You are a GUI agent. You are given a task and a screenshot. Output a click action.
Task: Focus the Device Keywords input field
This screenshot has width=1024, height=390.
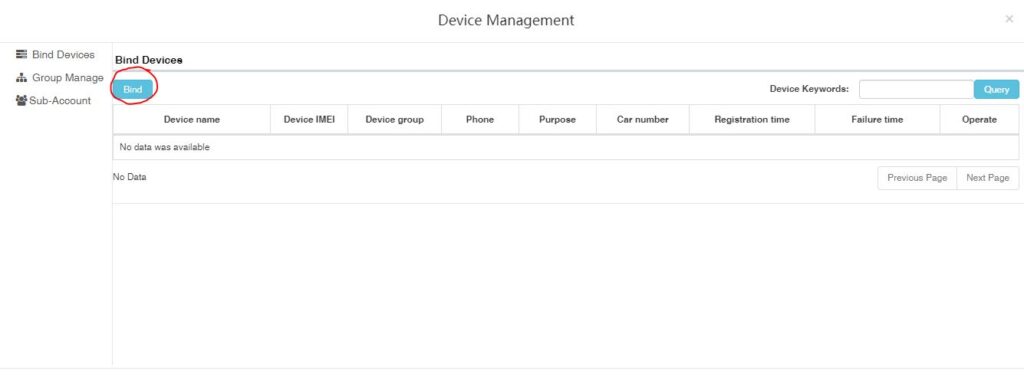916,89
